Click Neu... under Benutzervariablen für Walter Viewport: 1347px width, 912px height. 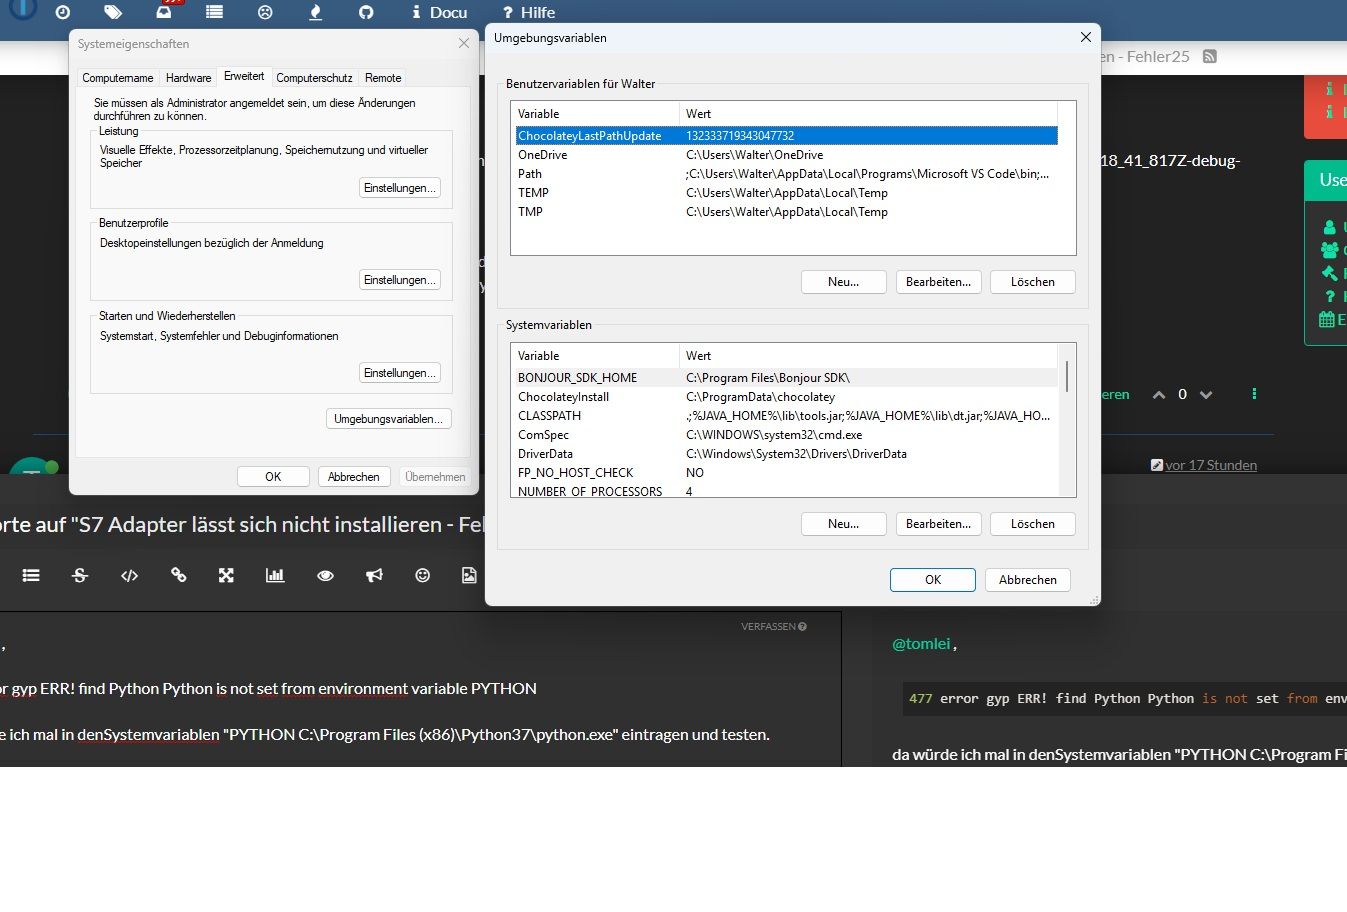(x=844, y=282)
